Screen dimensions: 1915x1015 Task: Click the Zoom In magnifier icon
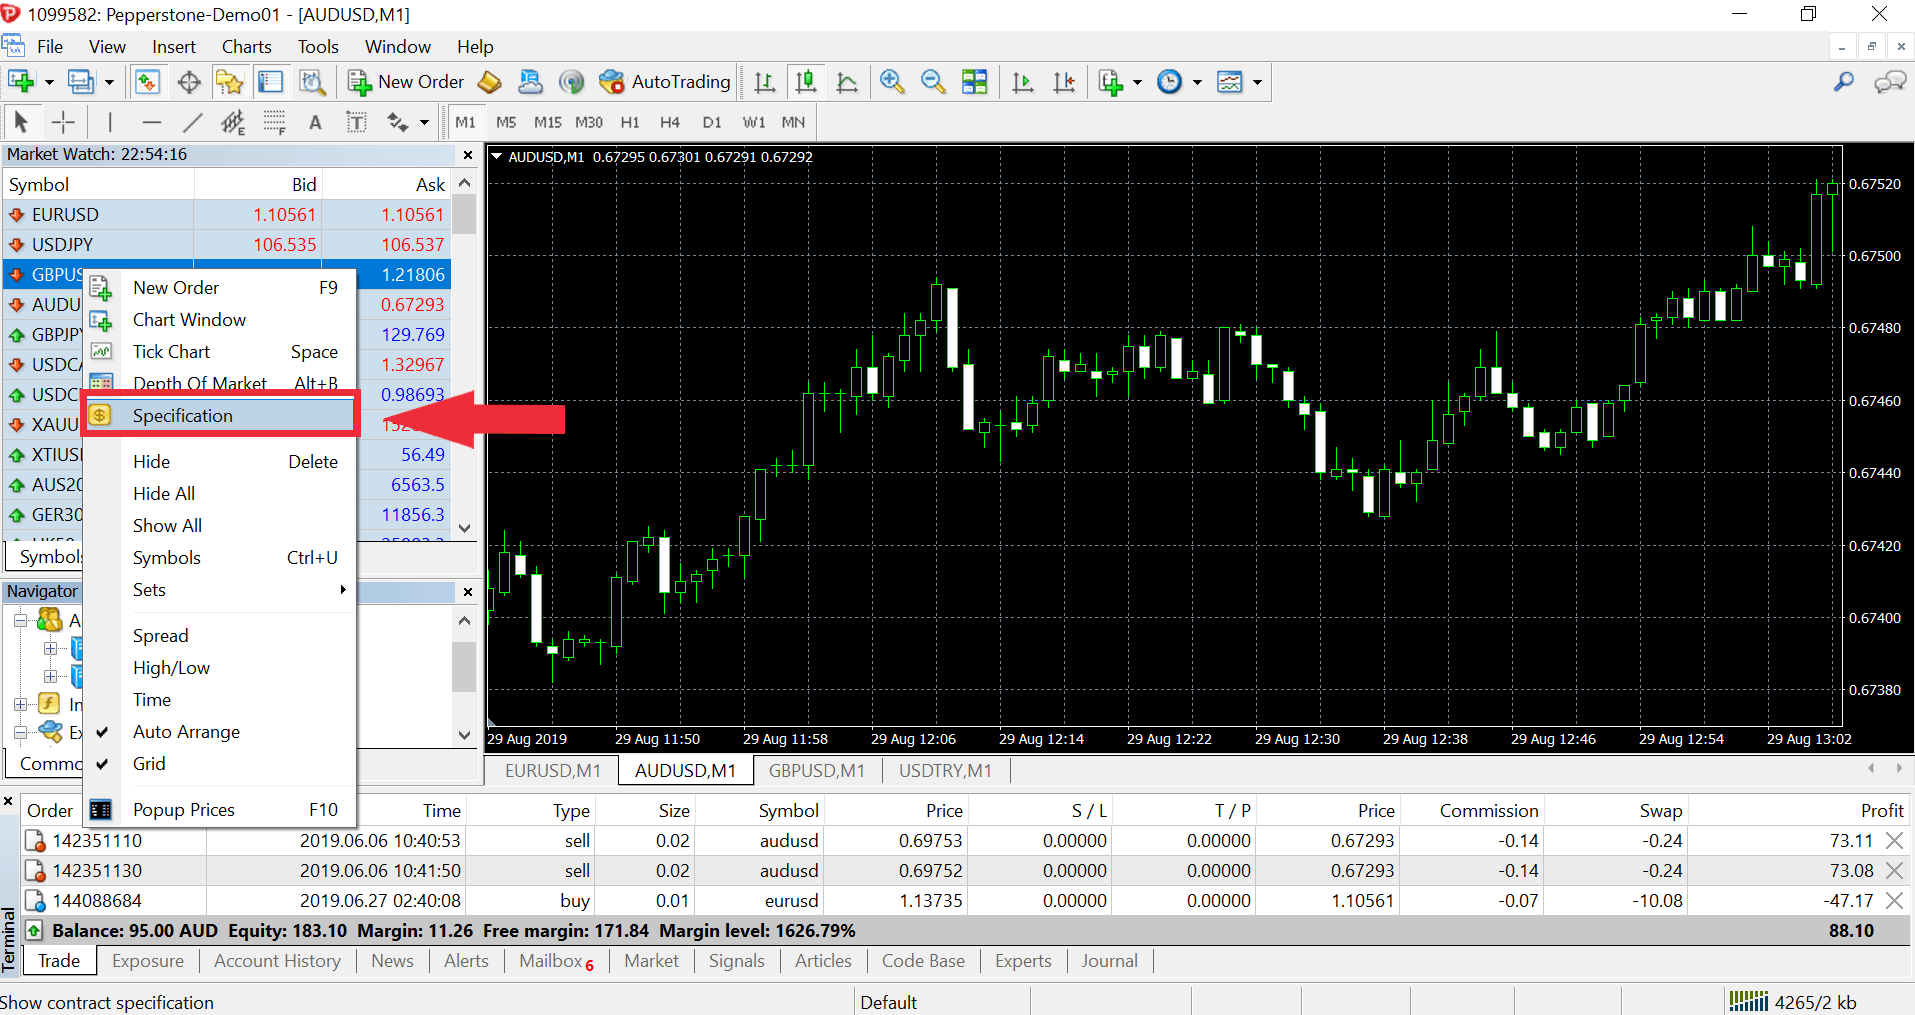892,82
